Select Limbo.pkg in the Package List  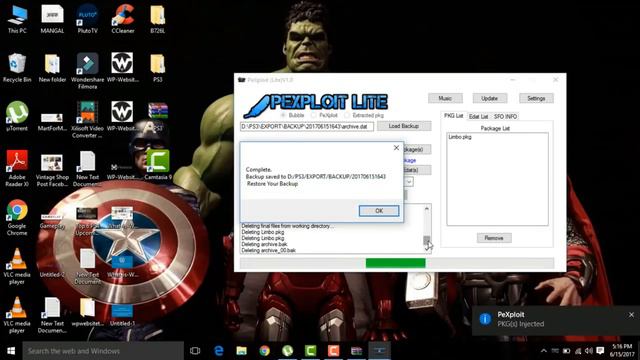(x=460, y=137)
